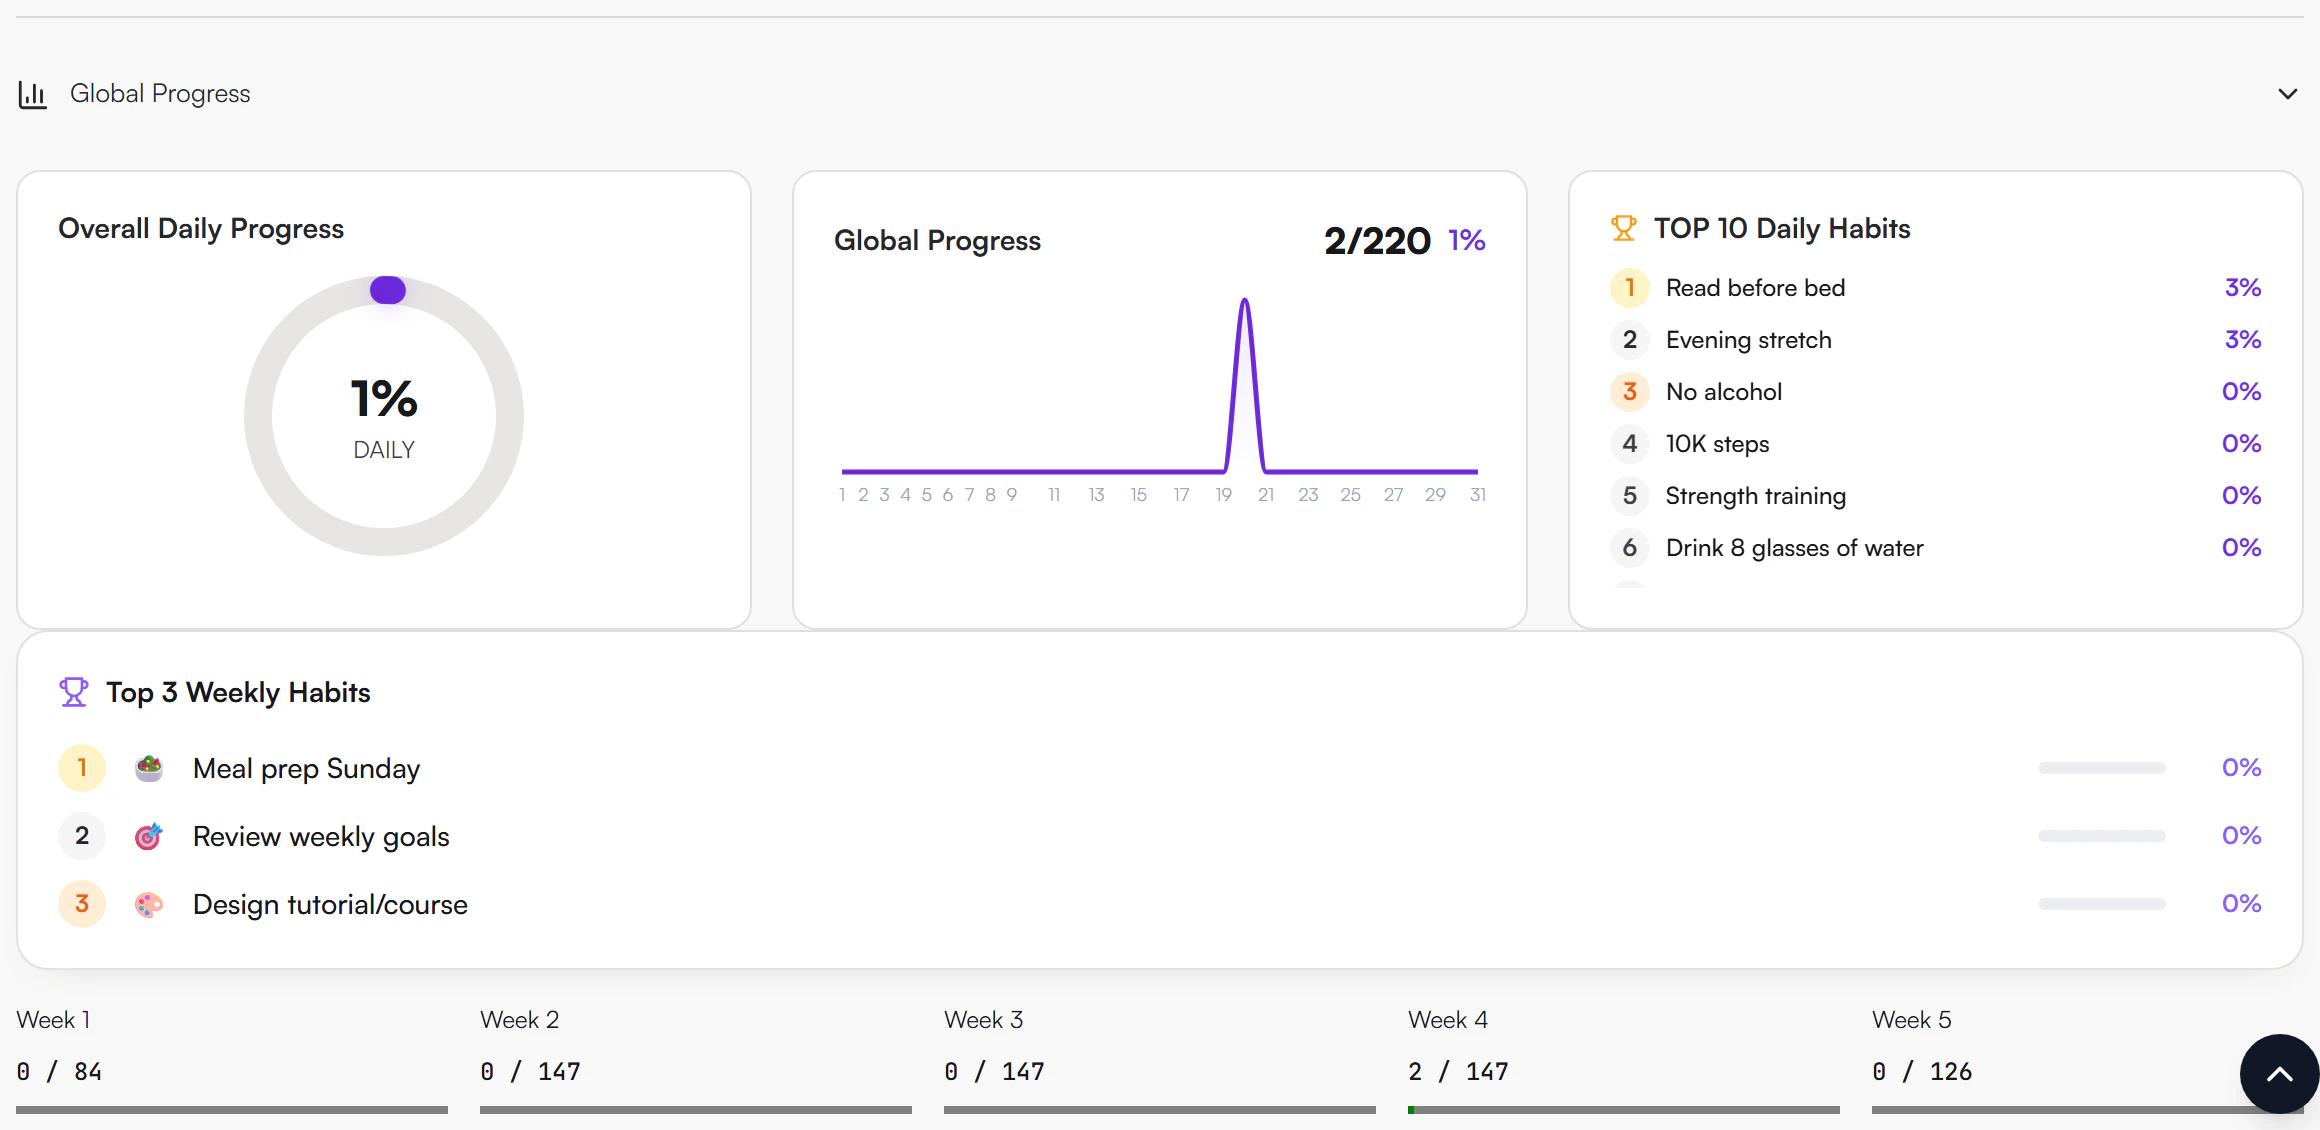Screen dimensions: 2320x1130
Task: Click the Design tutorial/course palette icon
Action: click(x=149, y=904)
